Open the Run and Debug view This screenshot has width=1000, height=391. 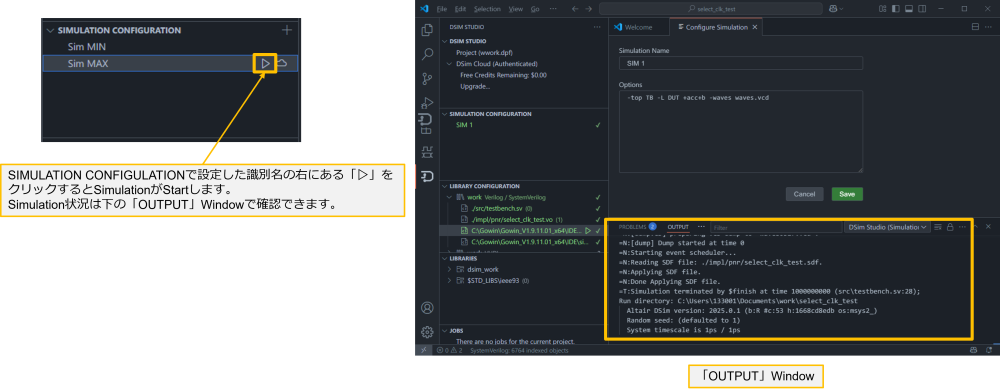pos(428,102)
